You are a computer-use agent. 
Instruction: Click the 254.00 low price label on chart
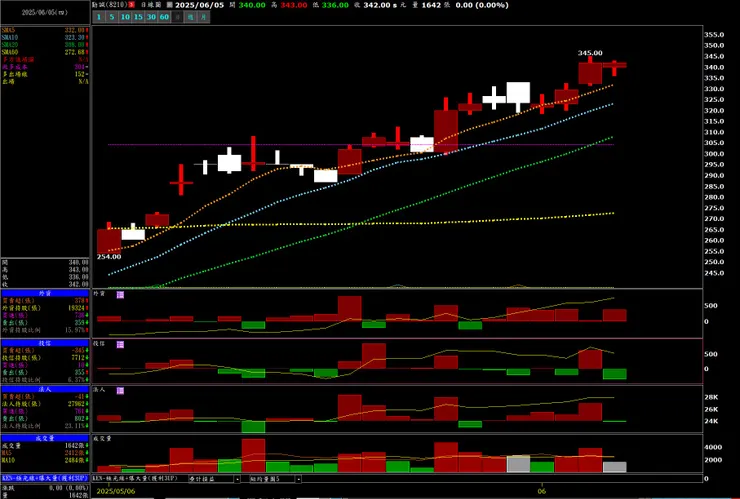(x=109, y=257)
